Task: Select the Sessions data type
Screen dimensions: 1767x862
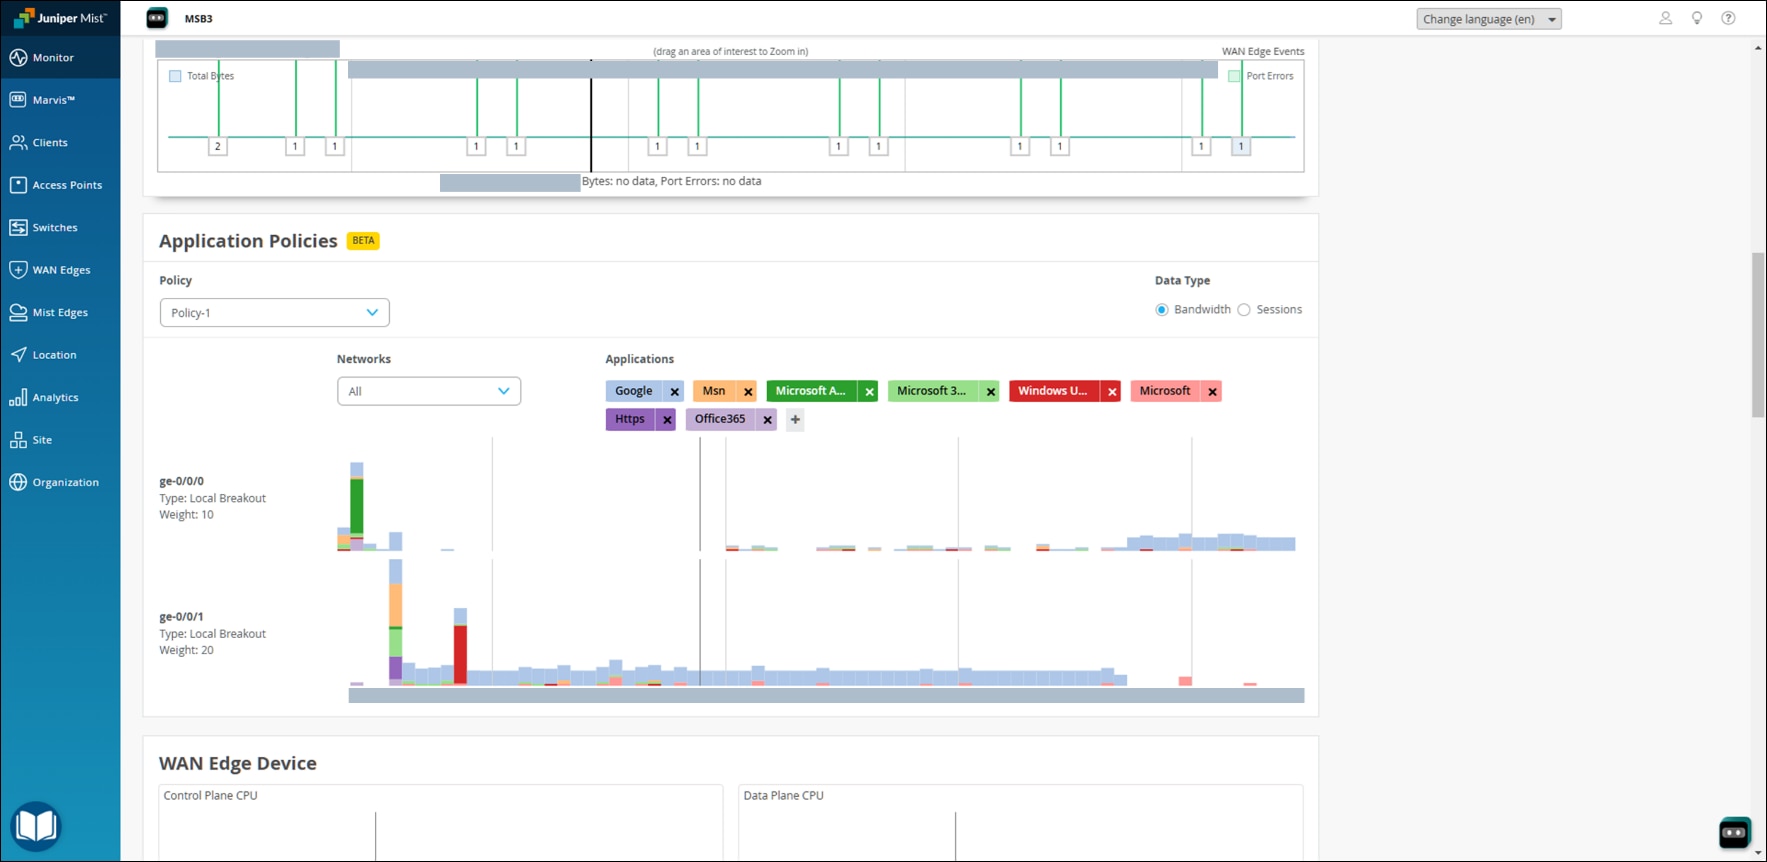Action: tap(1244, 310)
